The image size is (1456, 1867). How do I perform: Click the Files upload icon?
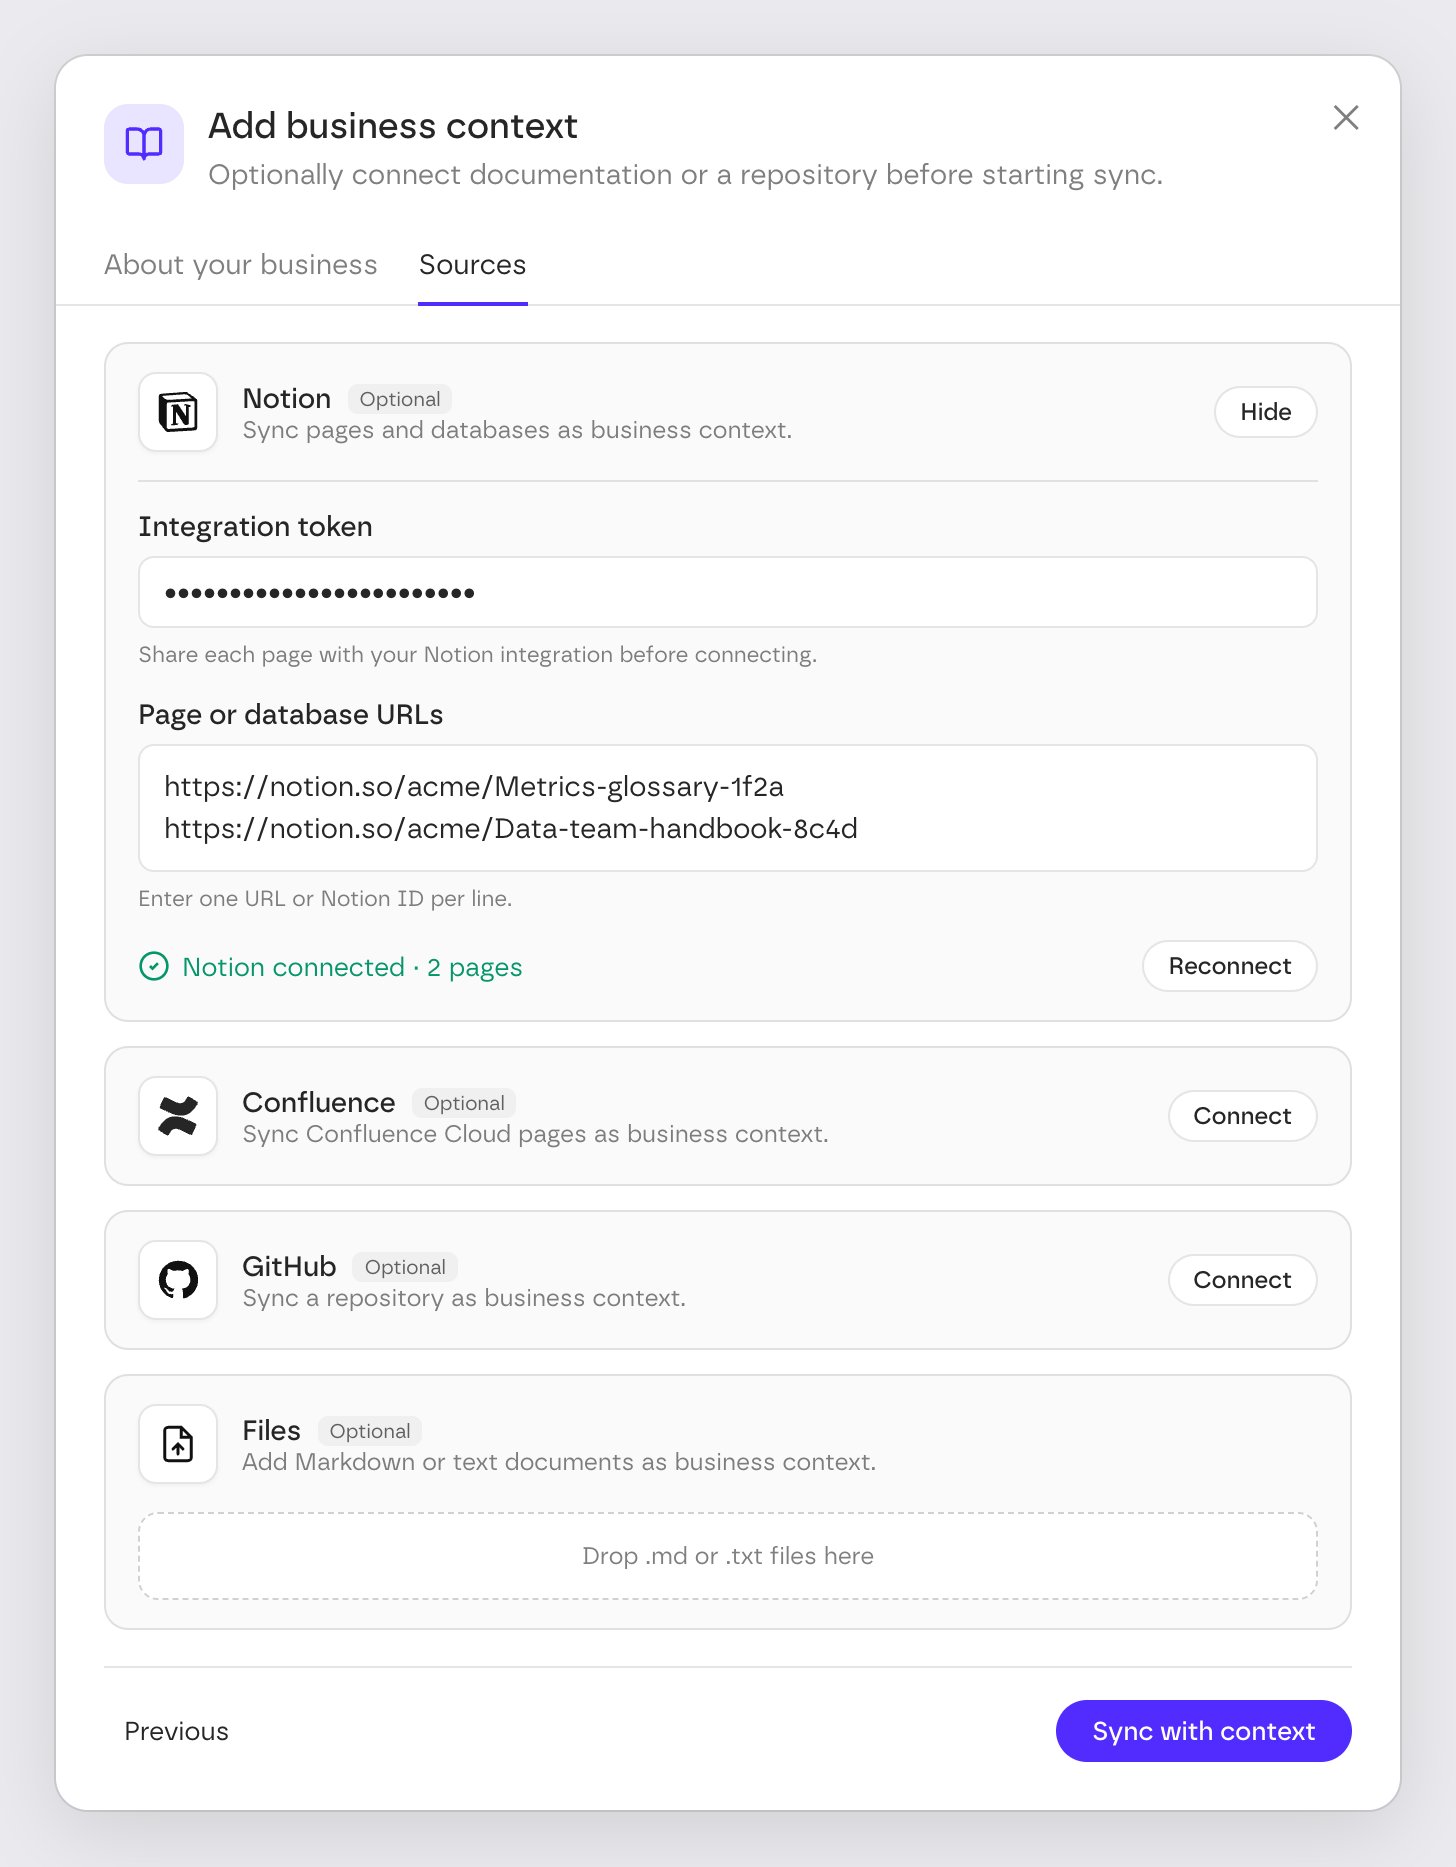click(x=178, y=1444)
